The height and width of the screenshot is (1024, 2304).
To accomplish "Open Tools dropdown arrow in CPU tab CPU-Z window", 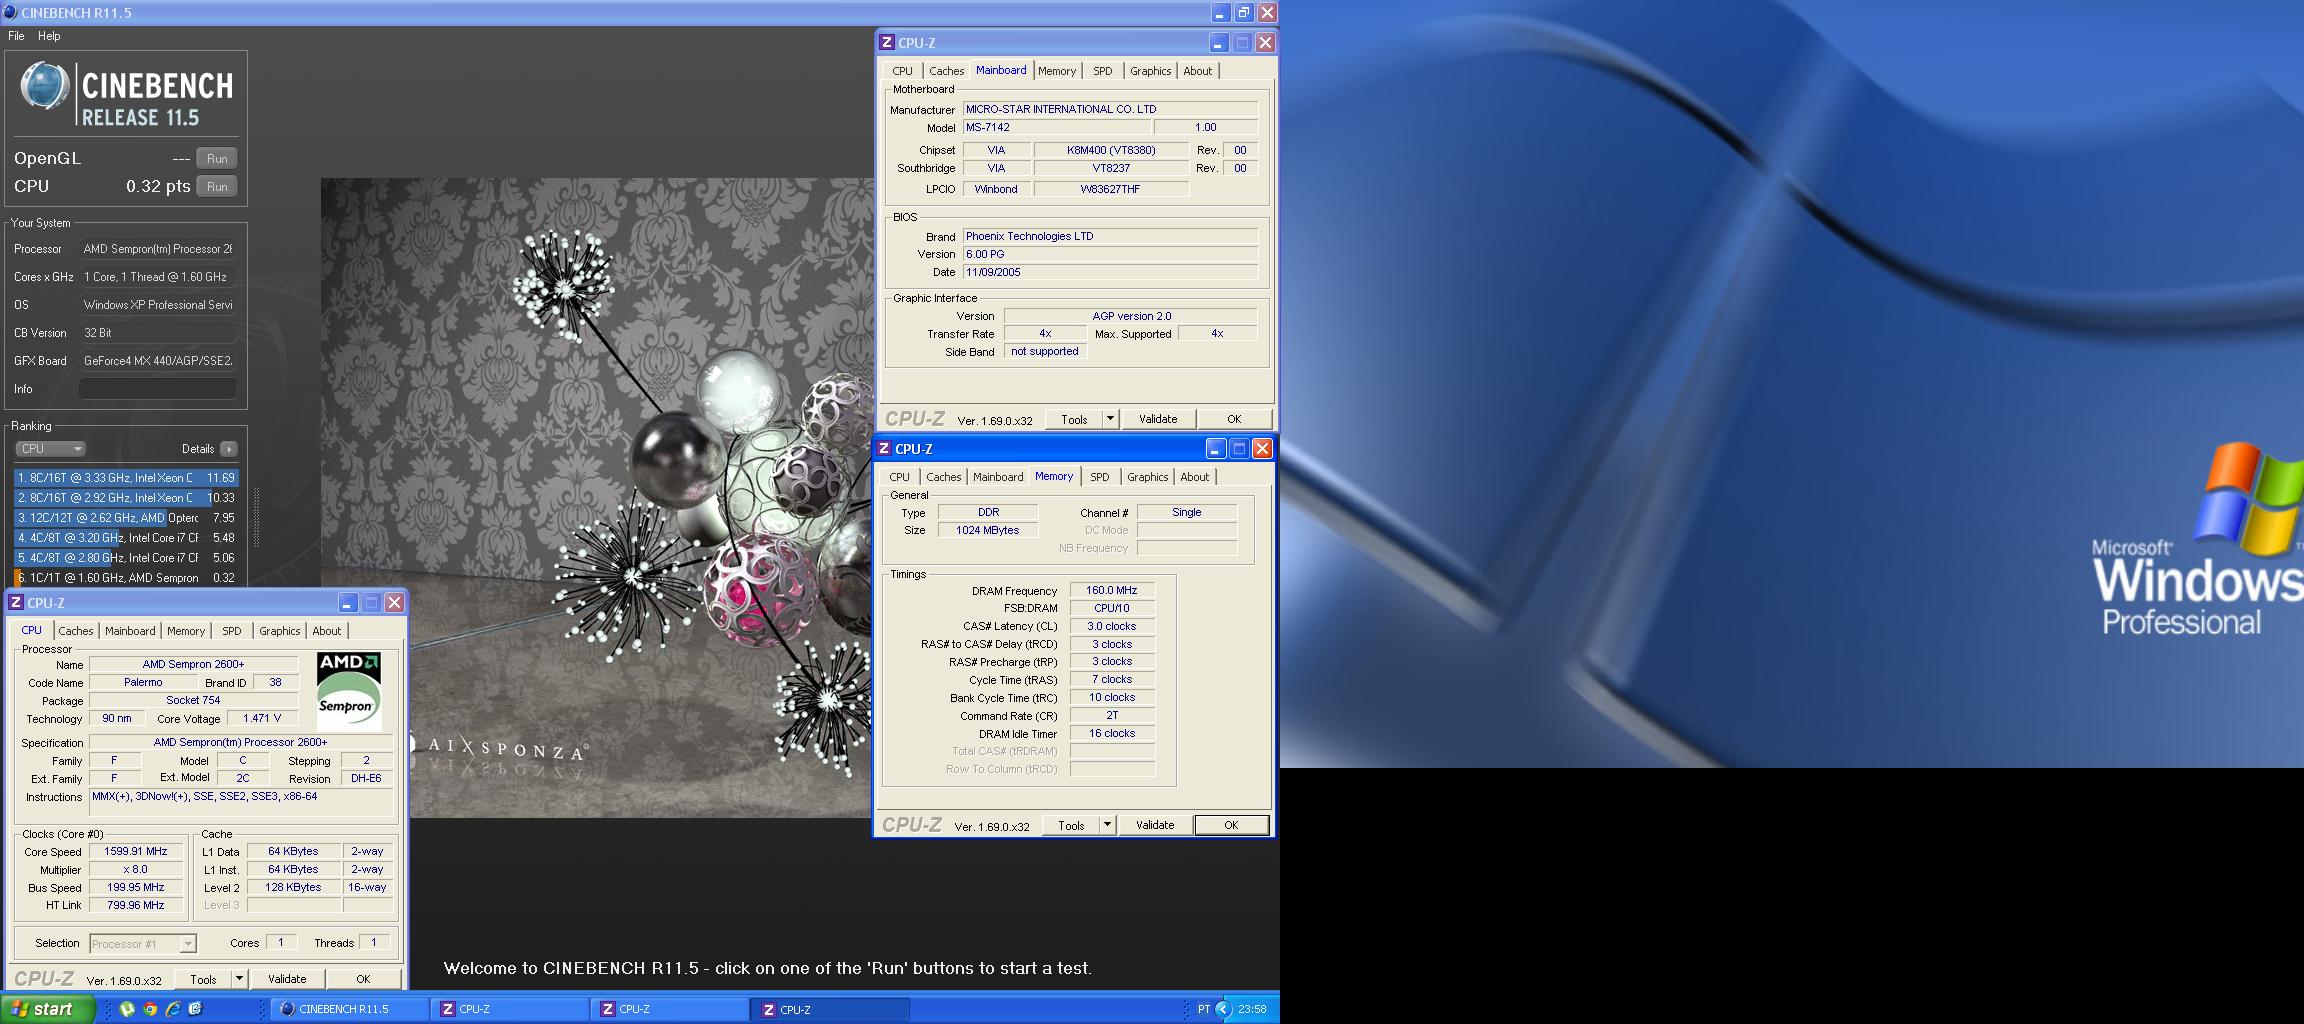I will pos(239,979).
